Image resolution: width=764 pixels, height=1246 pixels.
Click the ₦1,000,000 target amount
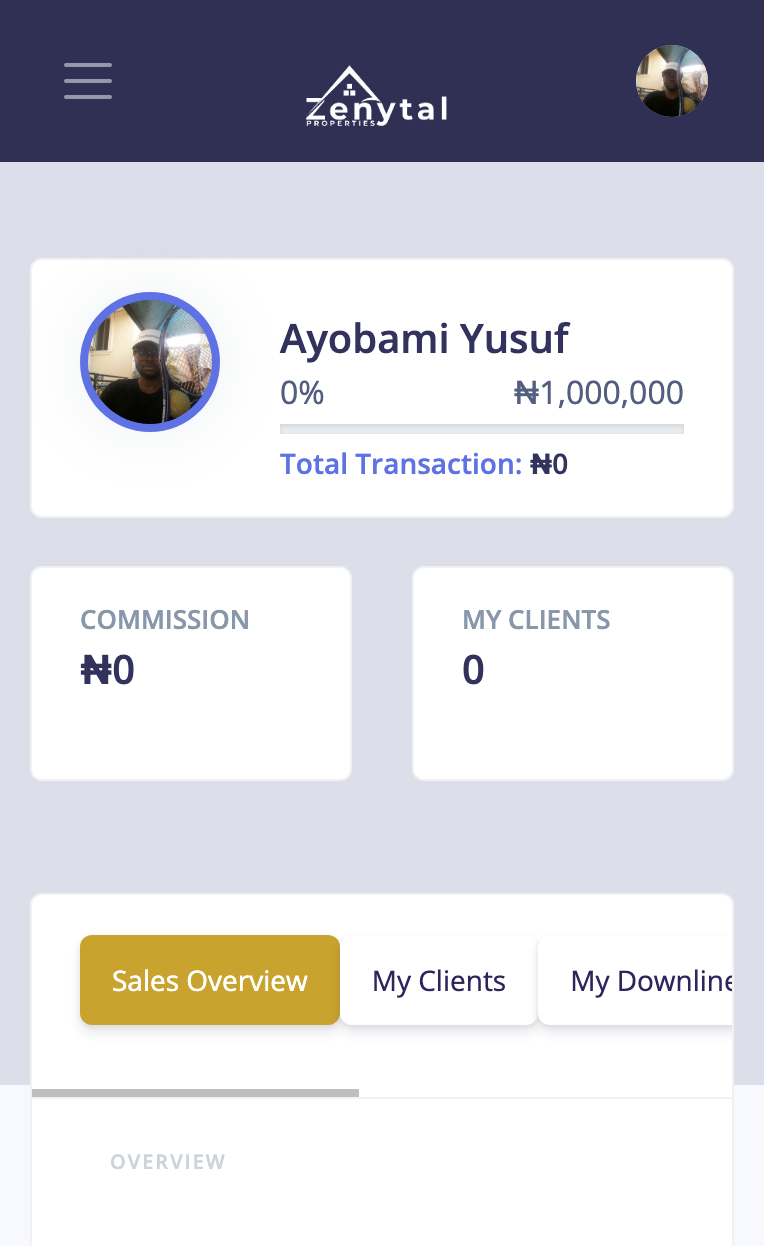click(x=598, y=392)
